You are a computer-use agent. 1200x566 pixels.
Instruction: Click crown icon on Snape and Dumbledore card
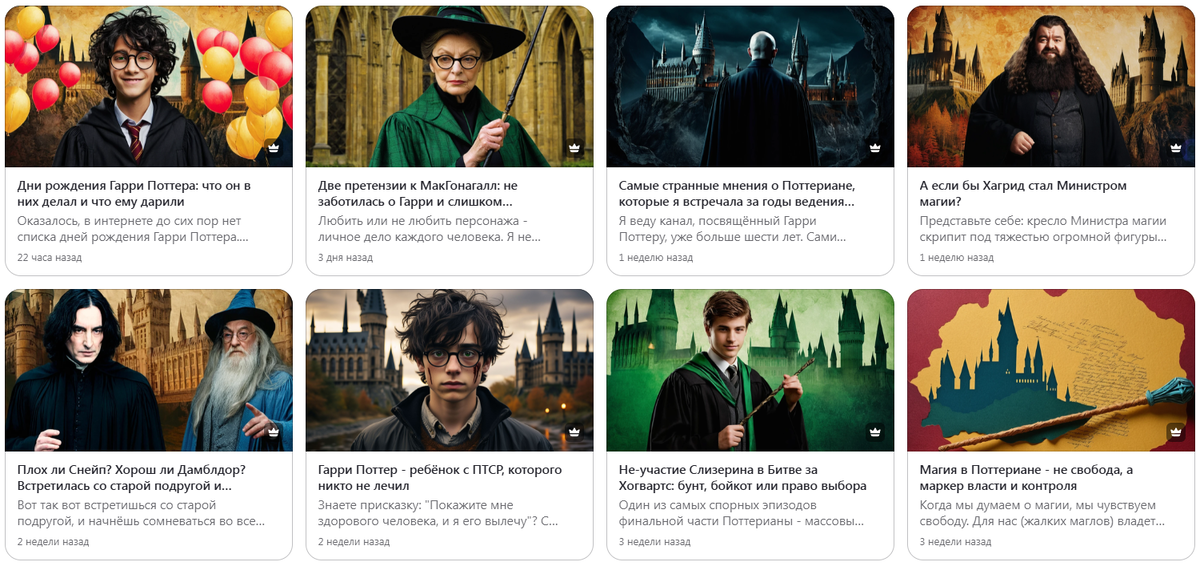tap(273, 432)
